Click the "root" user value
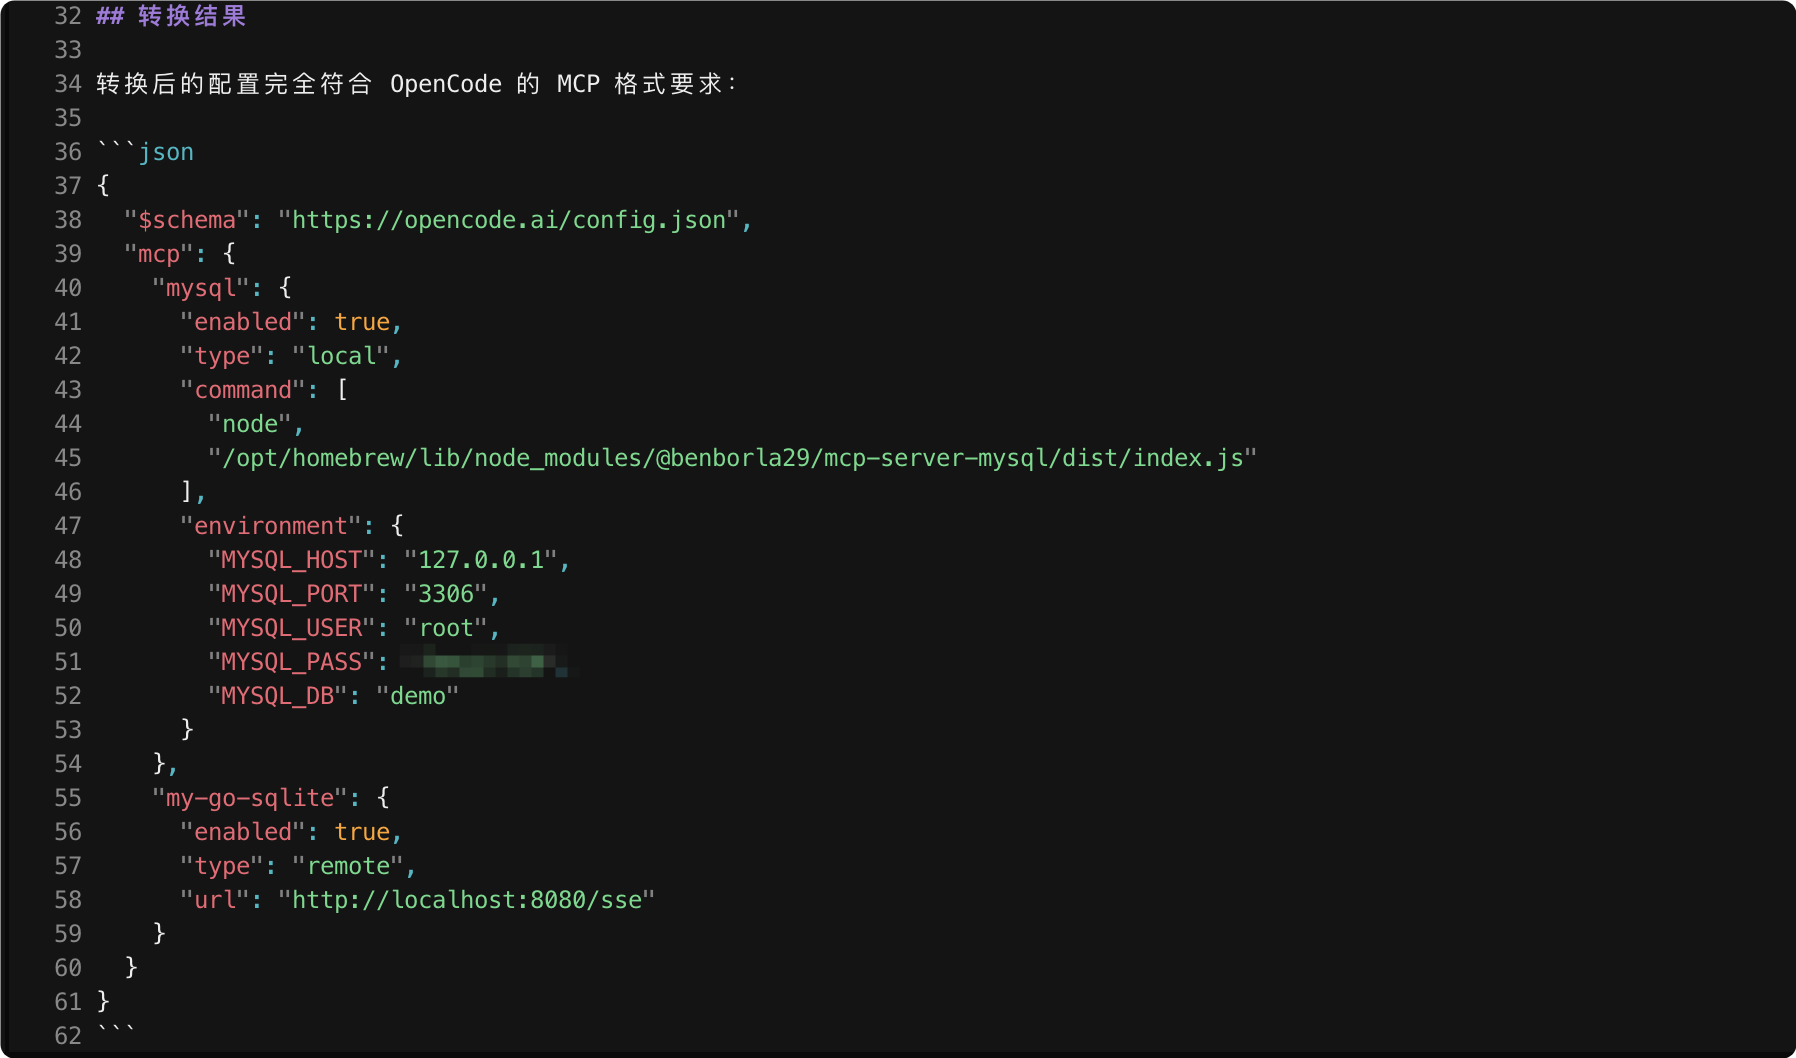This screenshot has height=1058, width=1796. (446, 628)
